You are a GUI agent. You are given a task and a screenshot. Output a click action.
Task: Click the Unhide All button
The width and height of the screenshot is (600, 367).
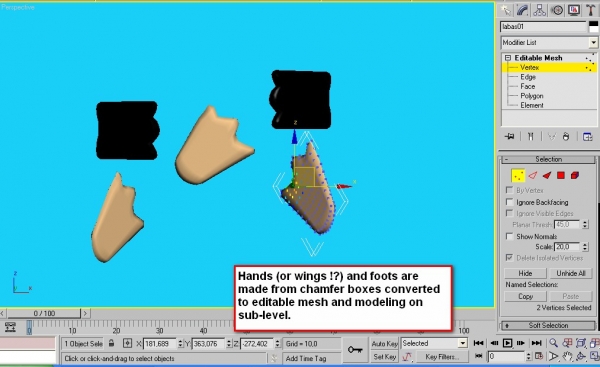tap(571, 273)
